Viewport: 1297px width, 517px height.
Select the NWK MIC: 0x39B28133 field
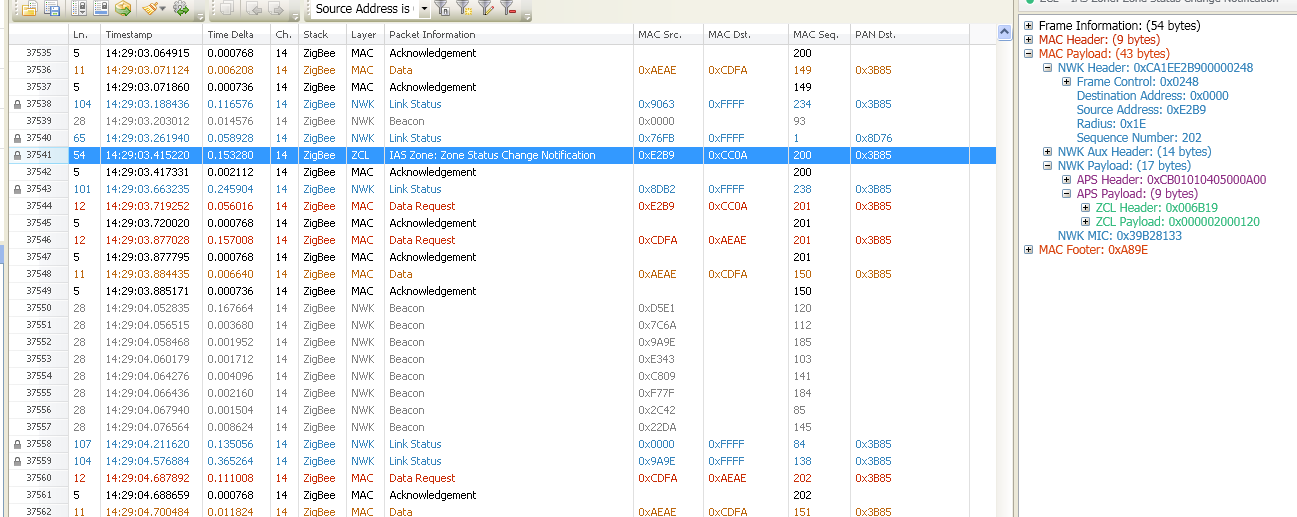[1120, 236]
